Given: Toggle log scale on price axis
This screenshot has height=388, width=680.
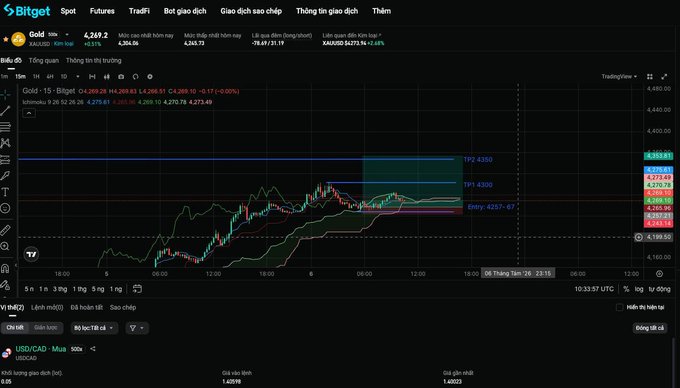Looking at the screenshot, I should click(639, 289).
